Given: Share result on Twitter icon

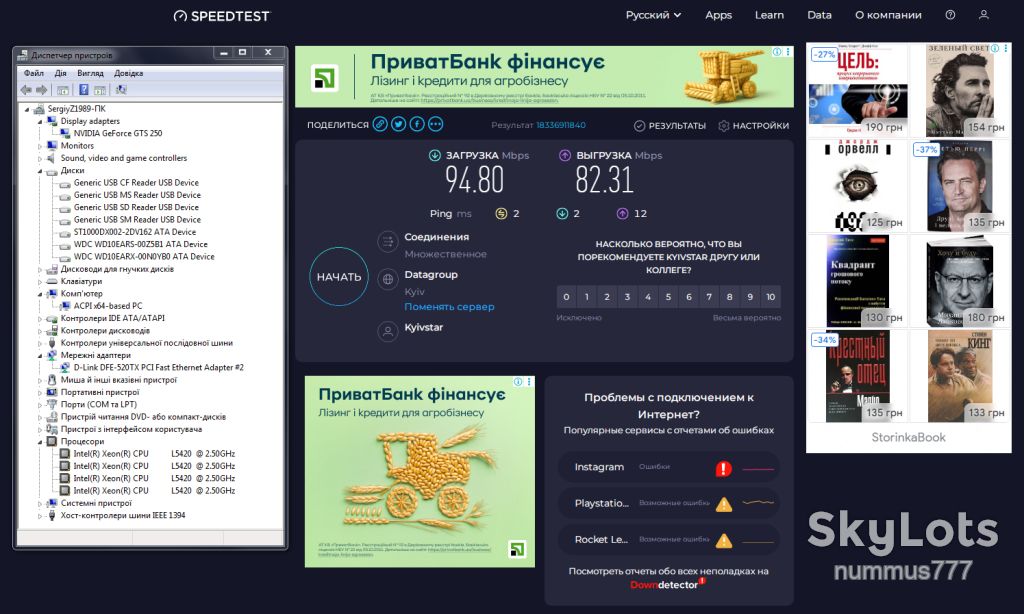Looking at the screenshot, I should coord(398,124).
